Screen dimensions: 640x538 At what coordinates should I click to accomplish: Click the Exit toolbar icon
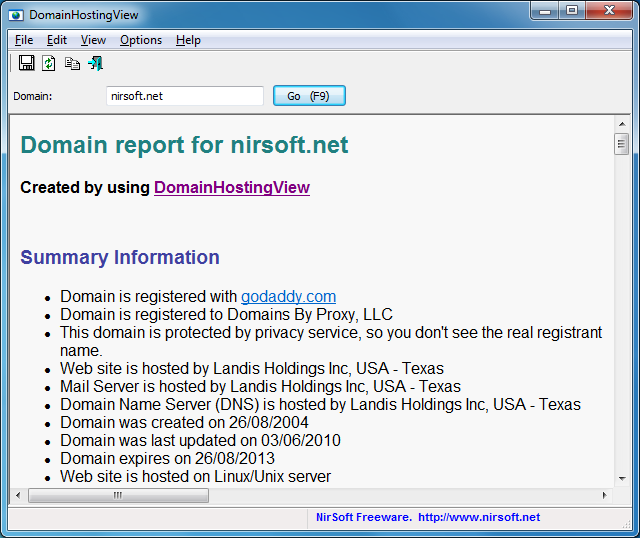tap(96, 63)
